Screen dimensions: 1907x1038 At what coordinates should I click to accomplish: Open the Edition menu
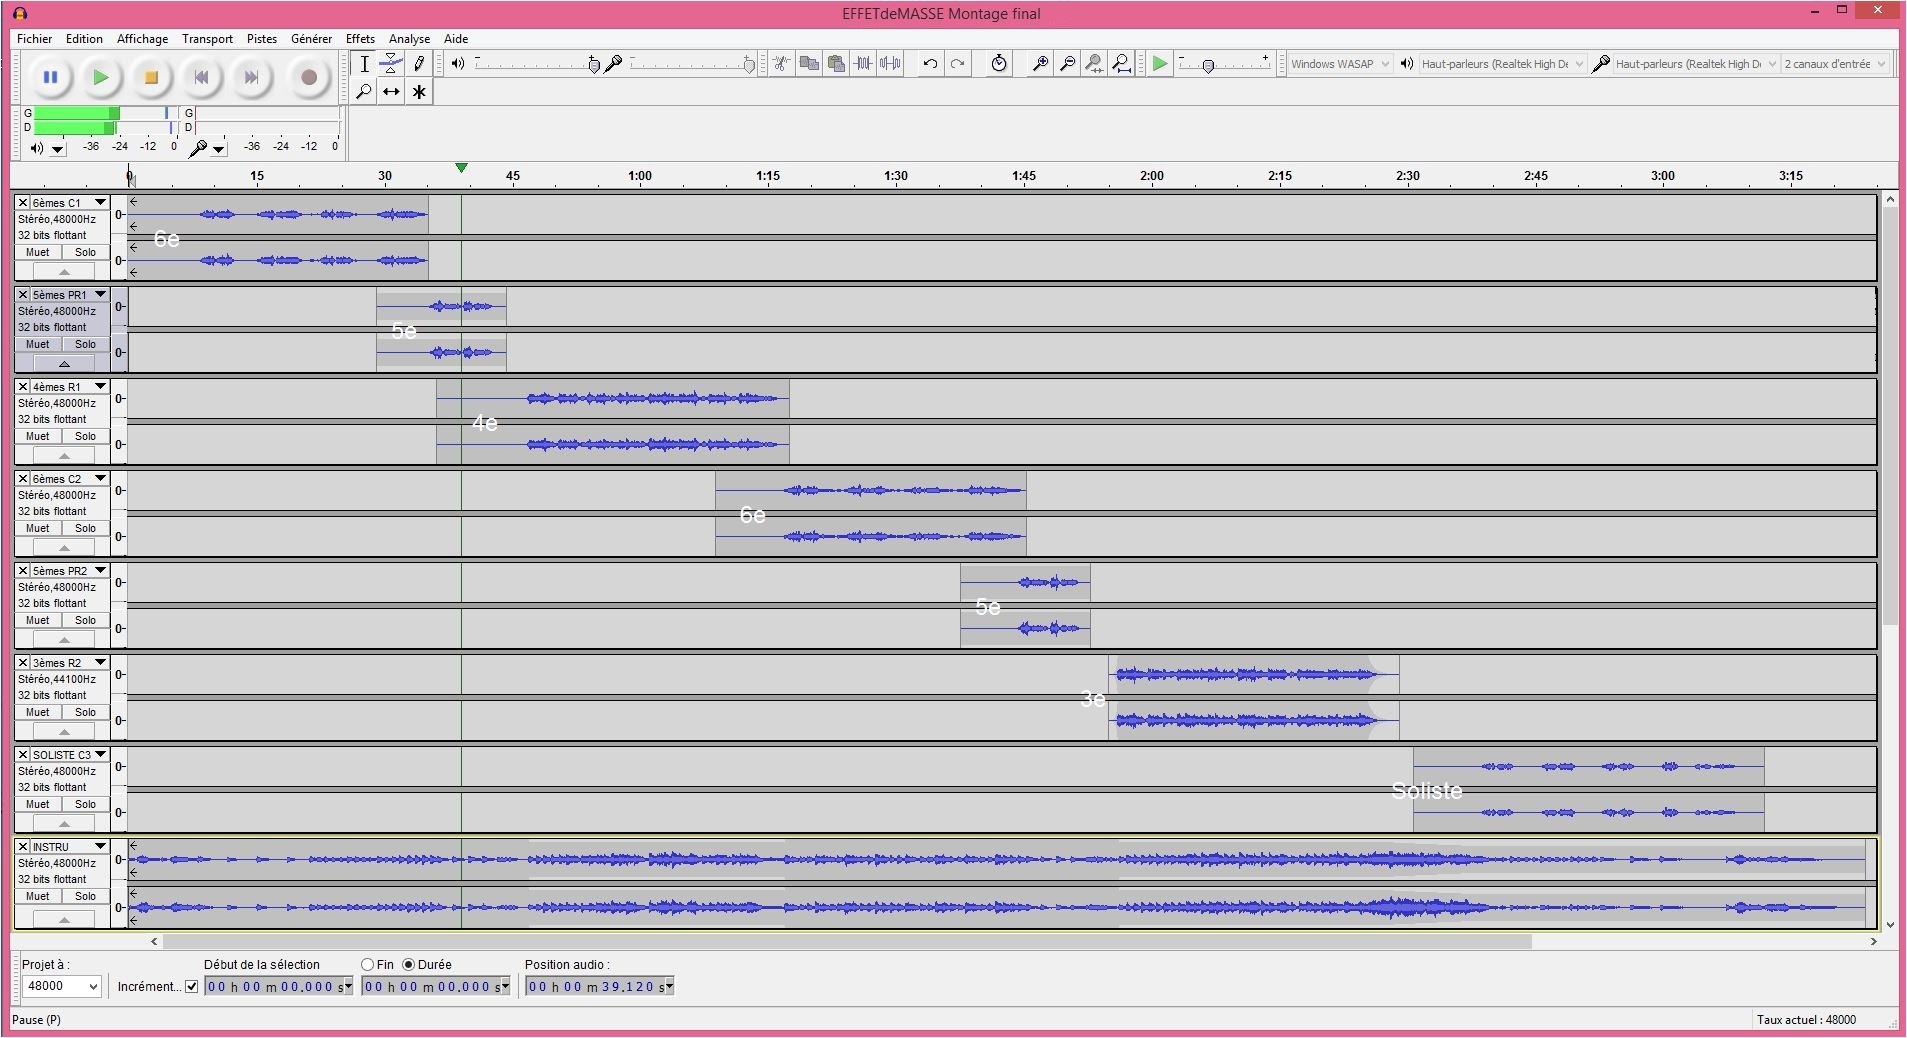[x=84, y=39]
